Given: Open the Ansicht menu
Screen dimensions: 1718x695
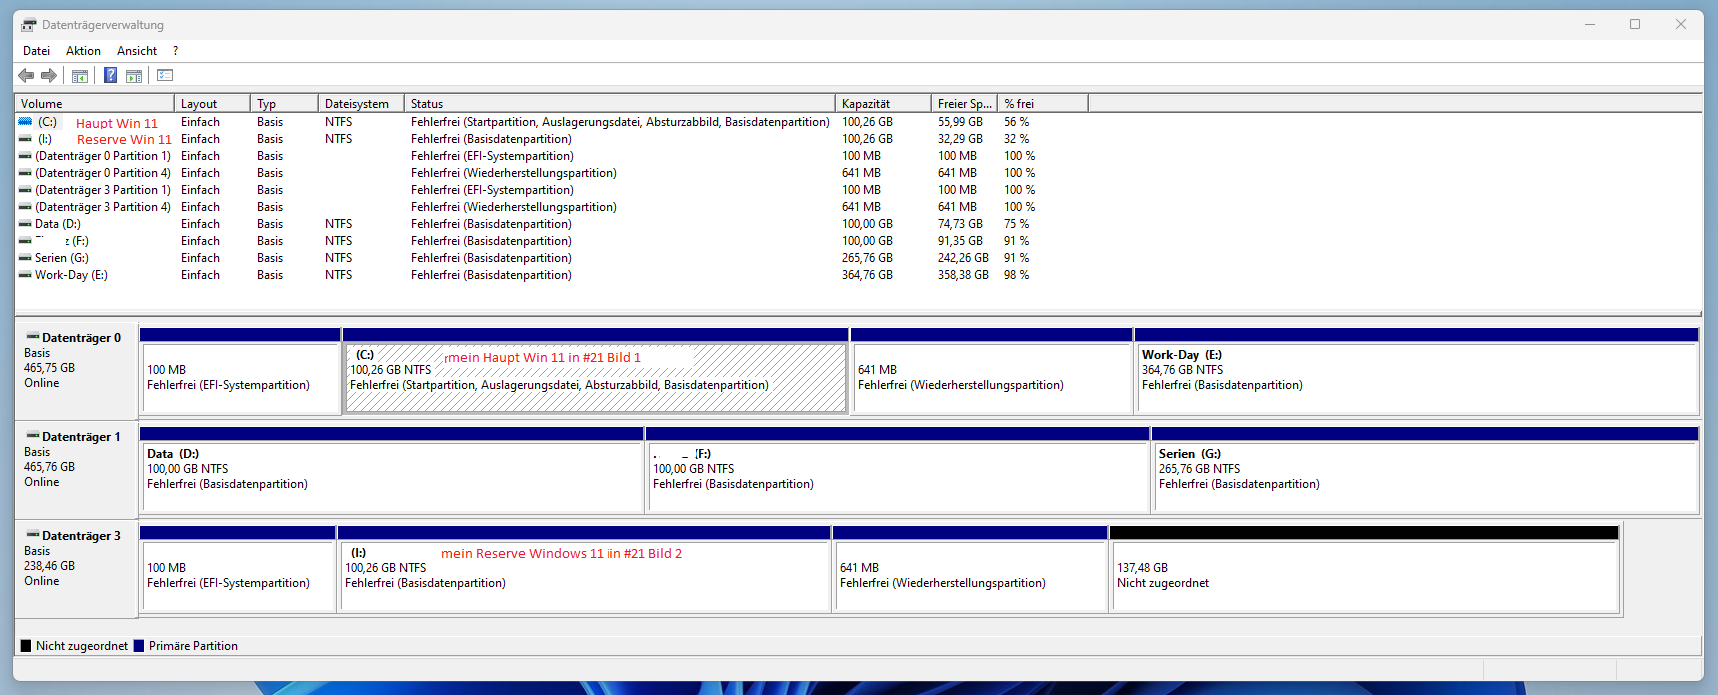Looking at the screenshot, I should click(137, 51).
